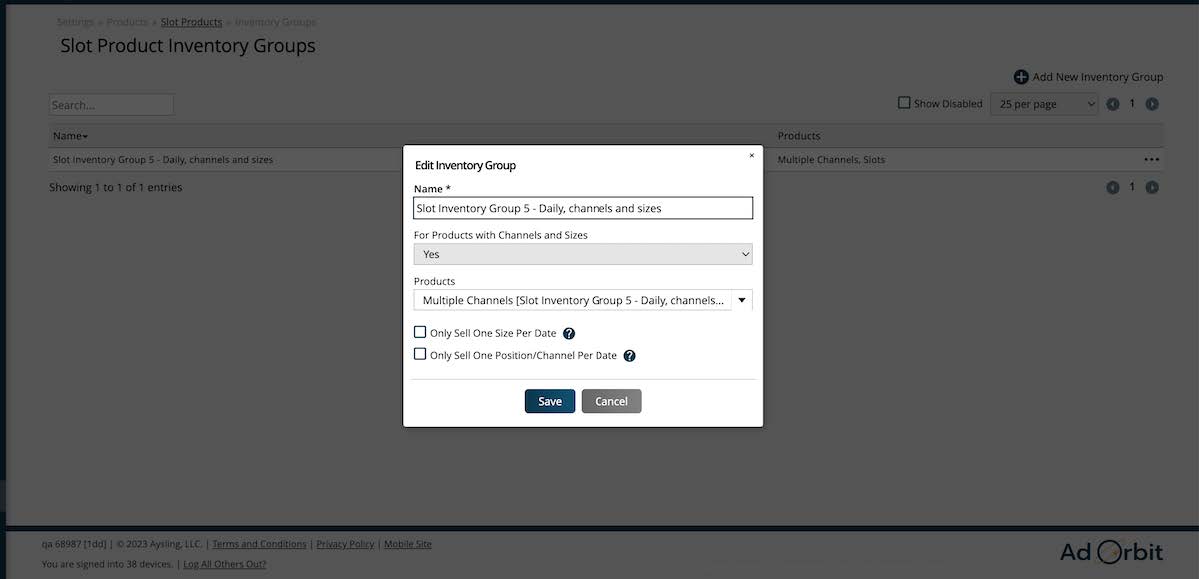Click the bottom pagination page number 1
This screenshot has width=1199, height=579.
(1132, 187)
